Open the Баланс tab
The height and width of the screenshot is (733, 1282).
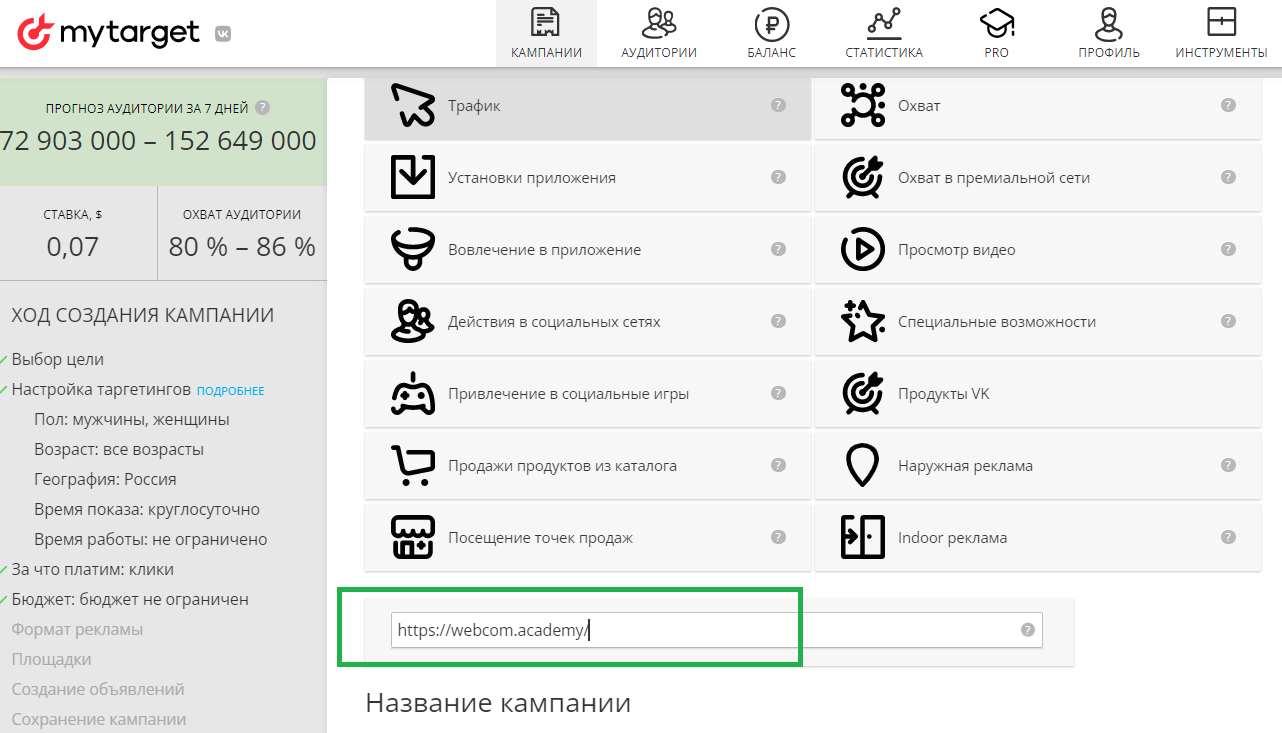(772, 34)
